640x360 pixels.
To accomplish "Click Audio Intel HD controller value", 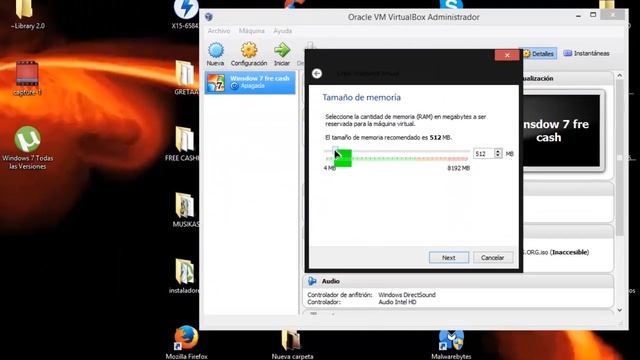I will pyautogui.click(x=397, y=302).
